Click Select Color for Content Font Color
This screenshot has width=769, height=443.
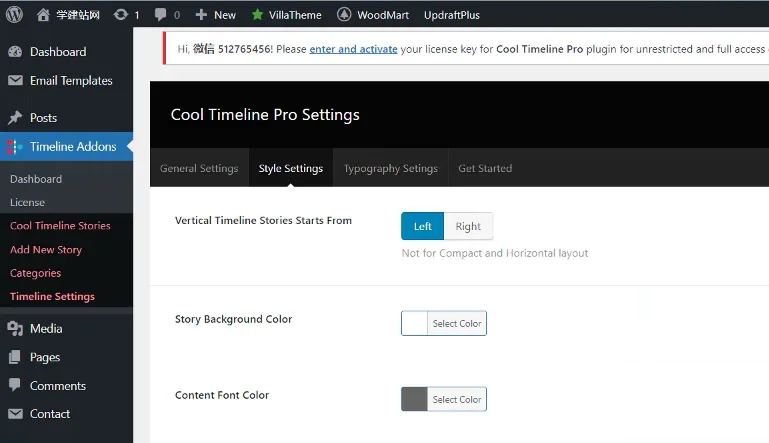pyautogui.click(x=457, y=399)
